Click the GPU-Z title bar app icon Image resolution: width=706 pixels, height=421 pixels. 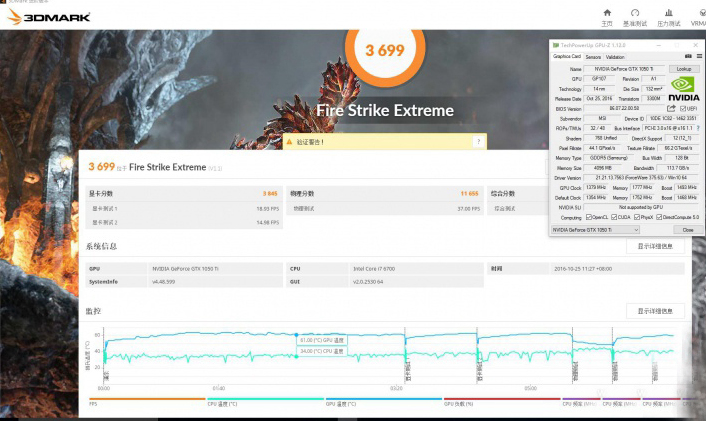click(x=556, y=45)
